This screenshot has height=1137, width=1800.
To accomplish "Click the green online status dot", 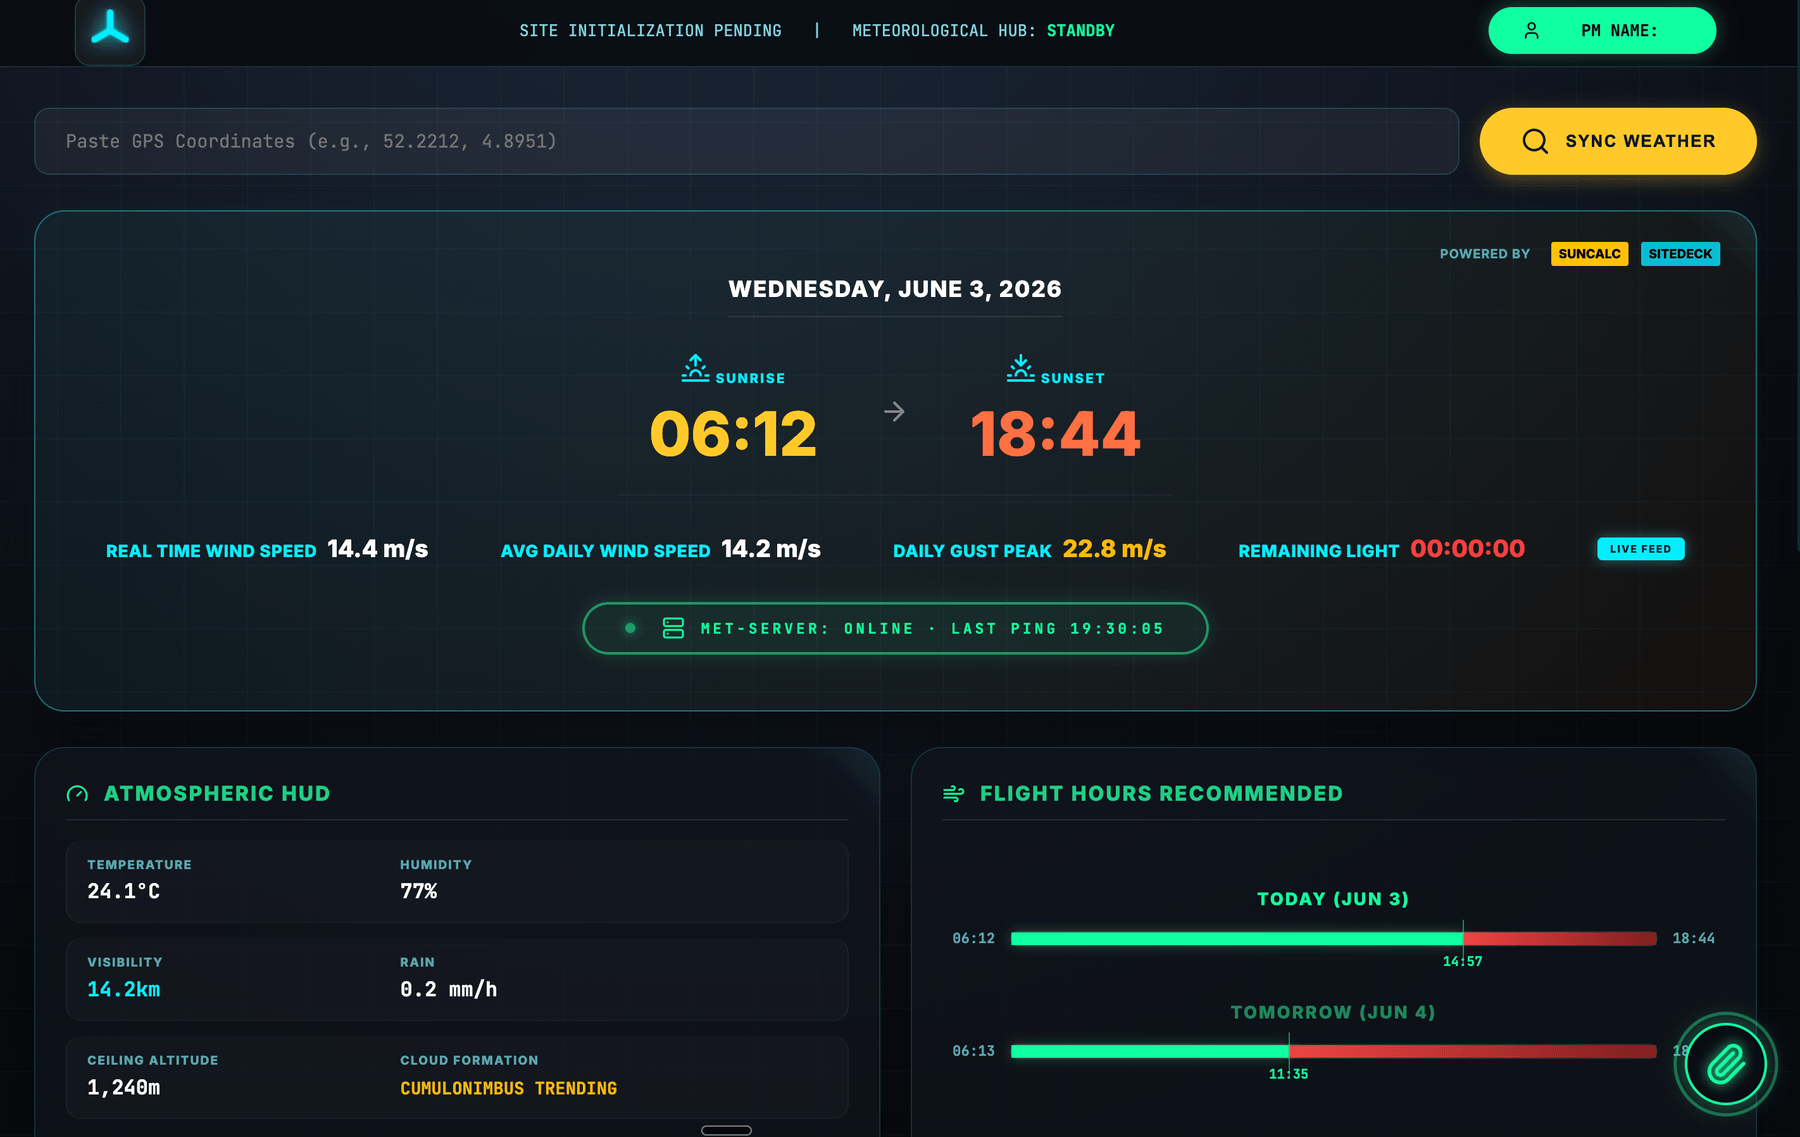I will 630,628.
